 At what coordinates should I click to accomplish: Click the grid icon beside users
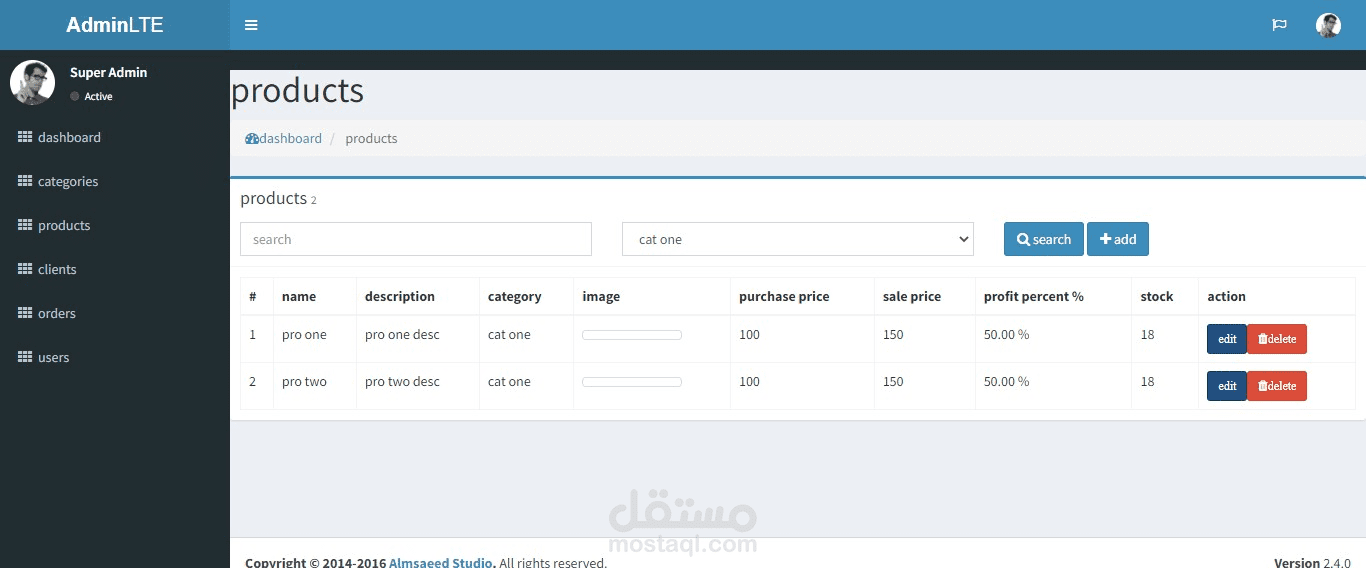point(25,357)
